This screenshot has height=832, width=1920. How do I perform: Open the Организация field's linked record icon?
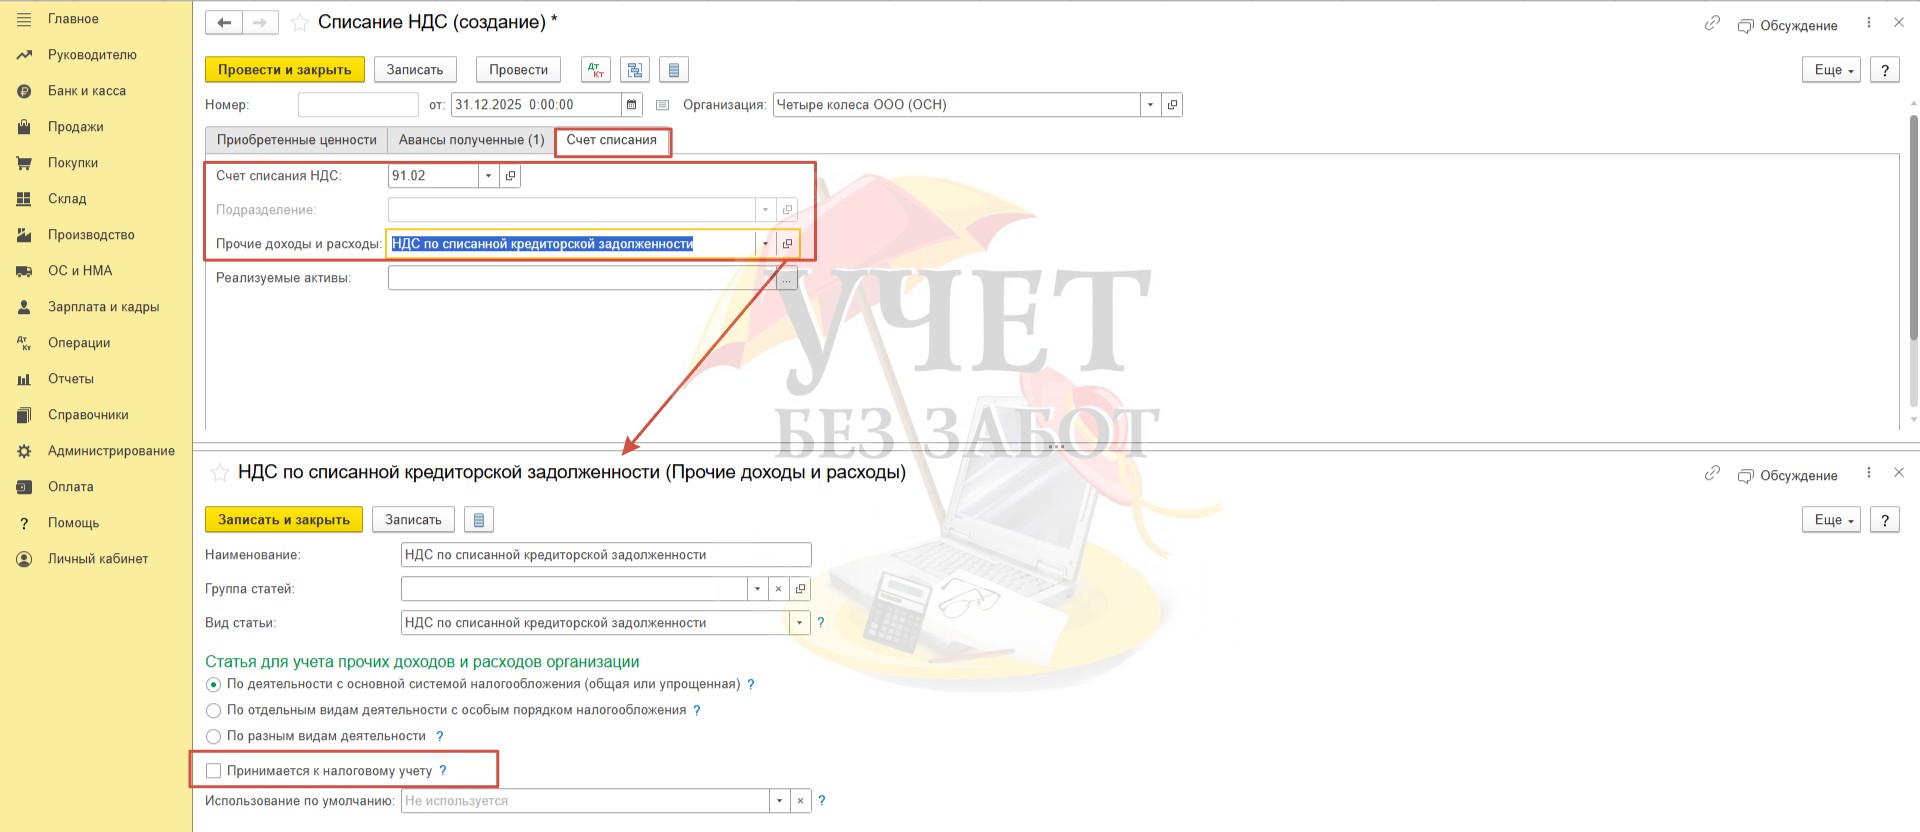pos(1172,105)
